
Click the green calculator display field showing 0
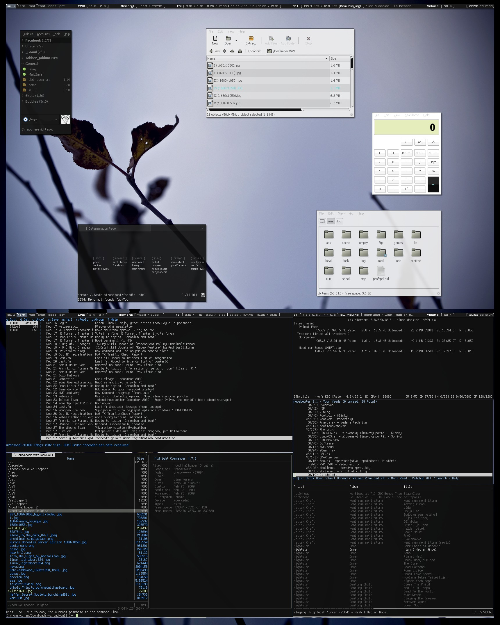click(406, 128)
